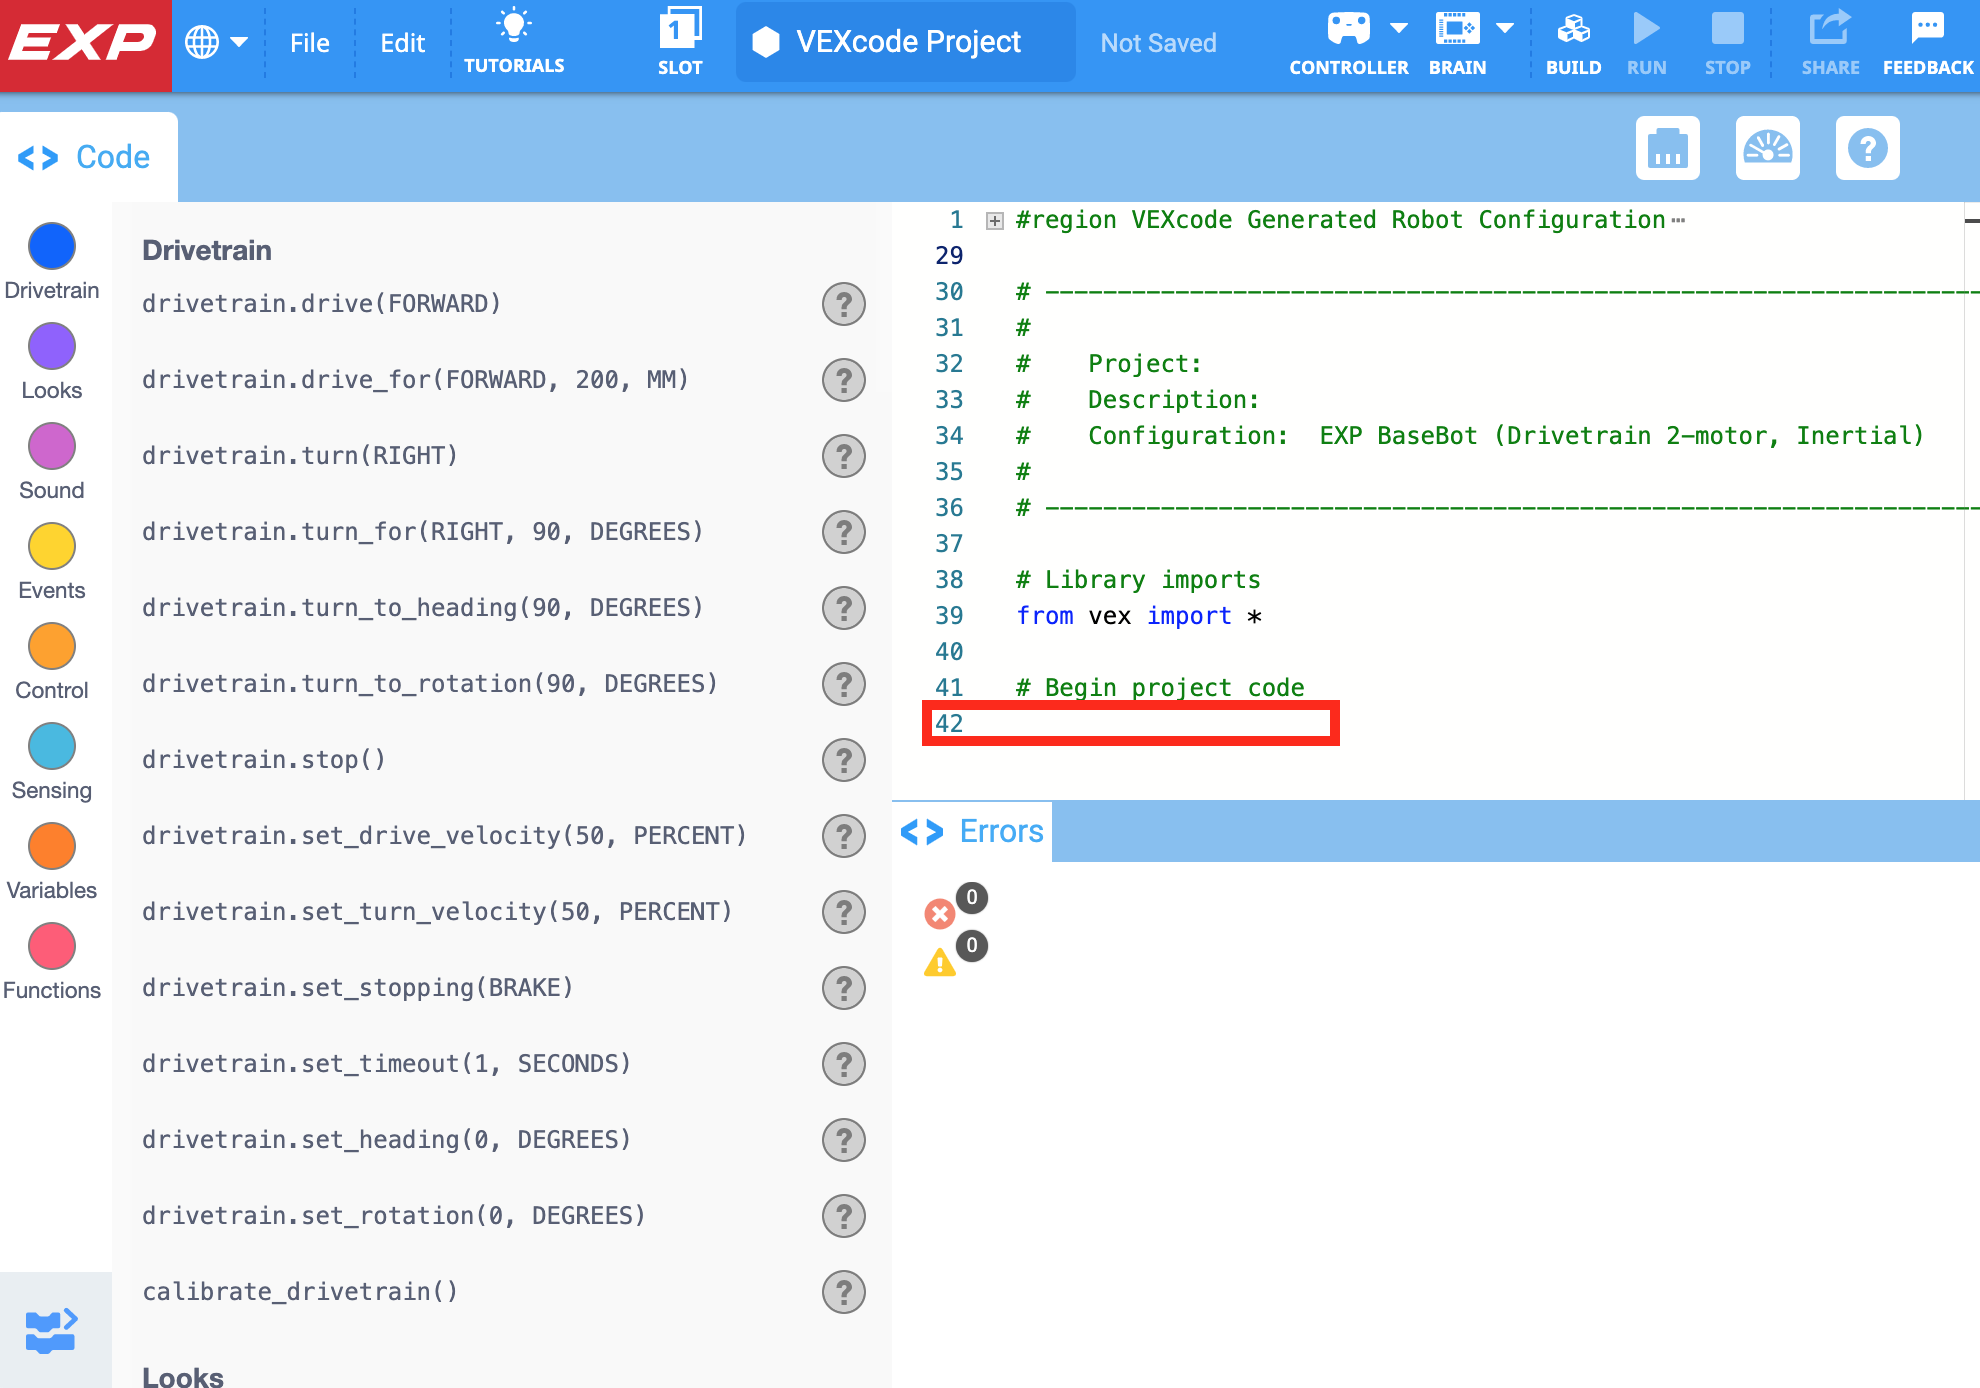Expand the VEXcode Robot Configuration region
1980x1388 pixels.
click(x=994, y=219)
